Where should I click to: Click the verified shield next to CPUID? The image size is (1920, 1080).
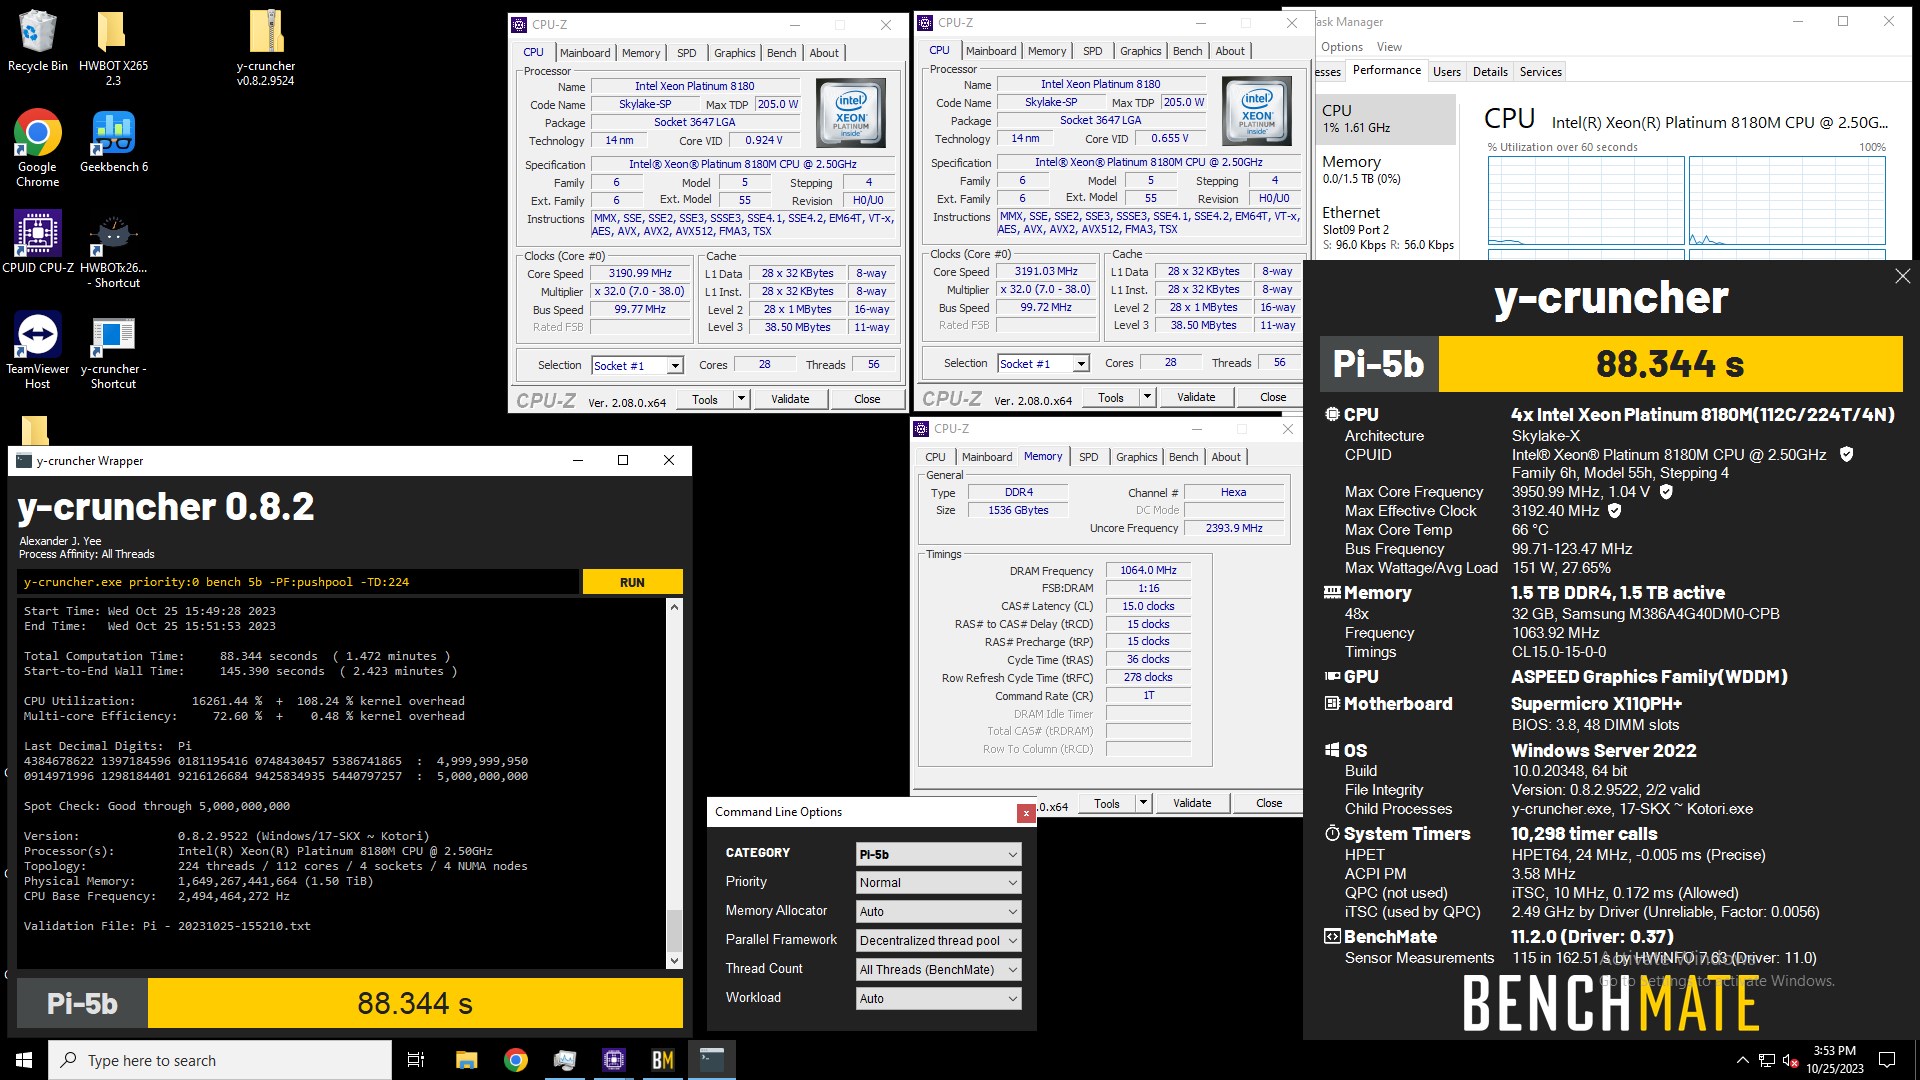click(x=1846, y=454)
